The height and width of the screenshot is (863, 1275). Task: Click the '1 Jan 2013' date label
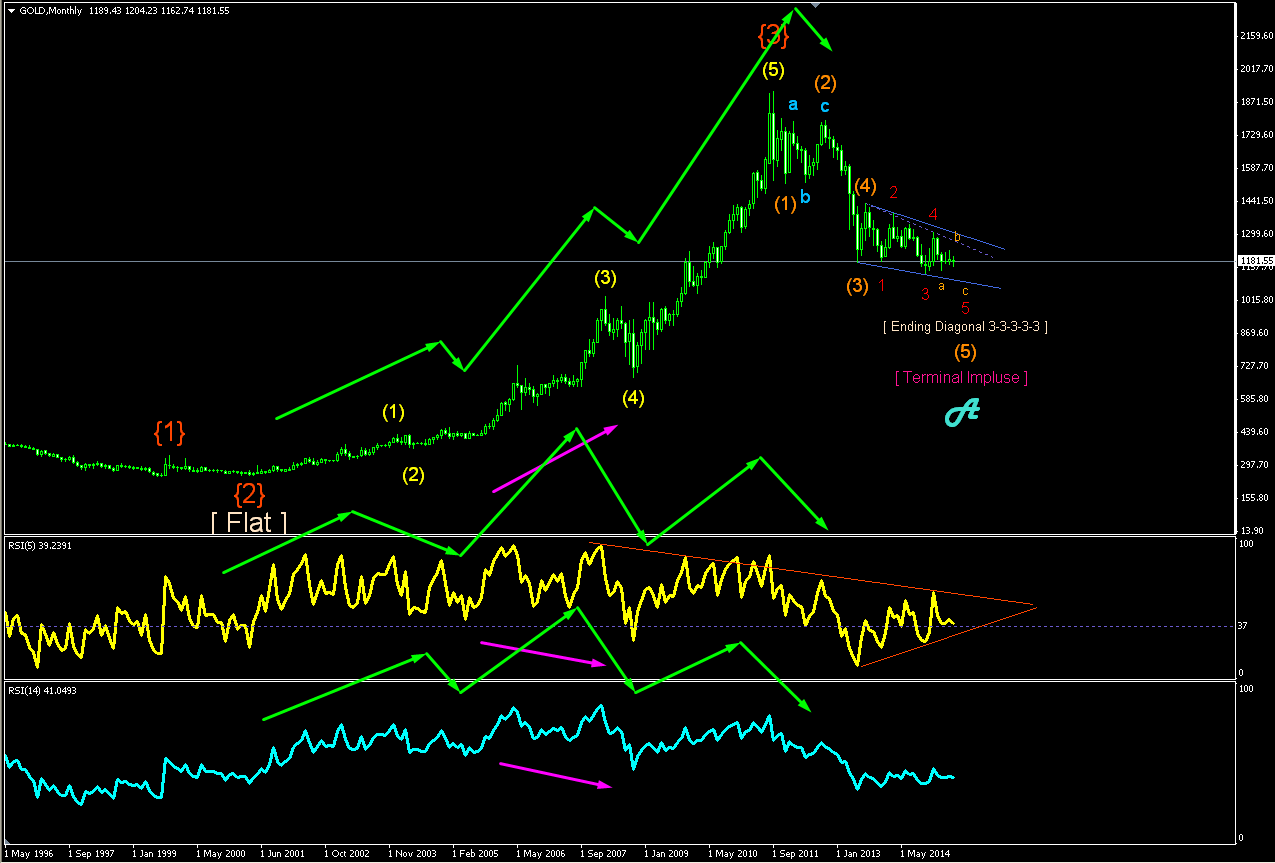click(x=860, y=854)
